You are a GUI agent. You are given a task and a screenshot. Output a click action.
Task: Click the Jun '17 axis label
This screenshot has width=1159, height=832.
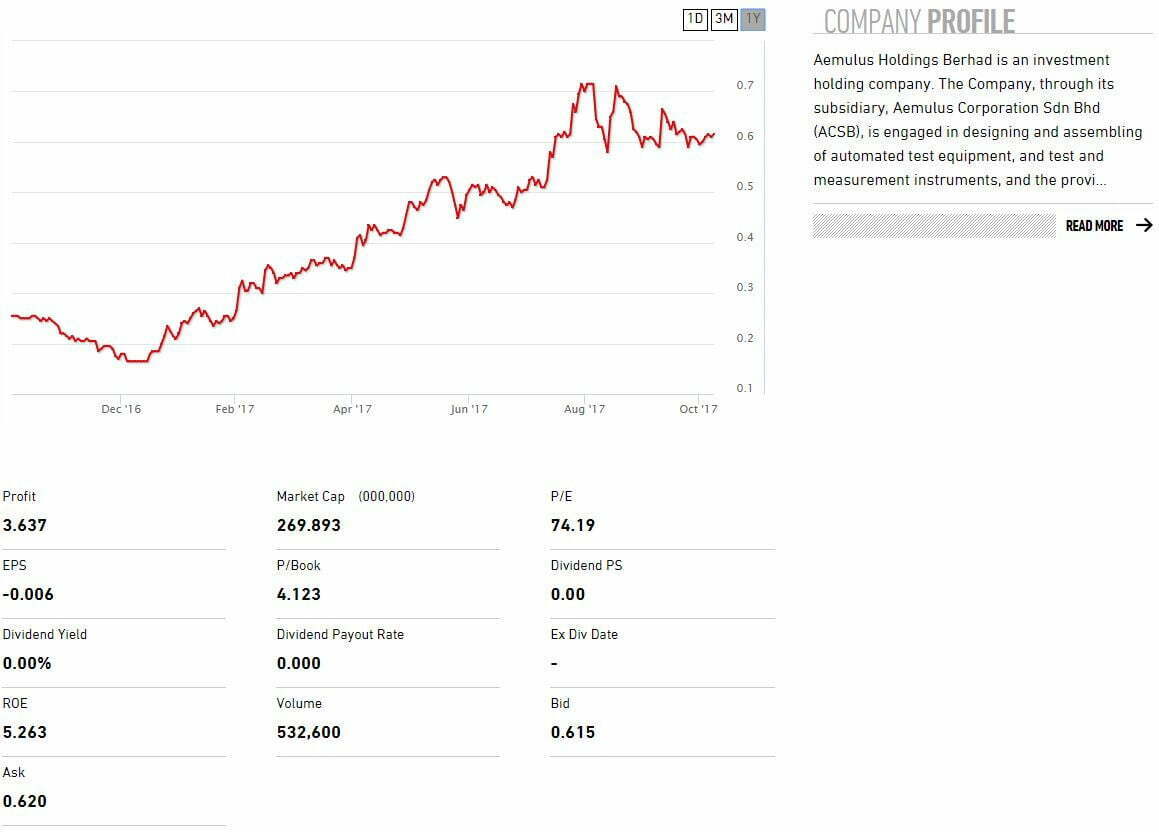tap(468, 409)
